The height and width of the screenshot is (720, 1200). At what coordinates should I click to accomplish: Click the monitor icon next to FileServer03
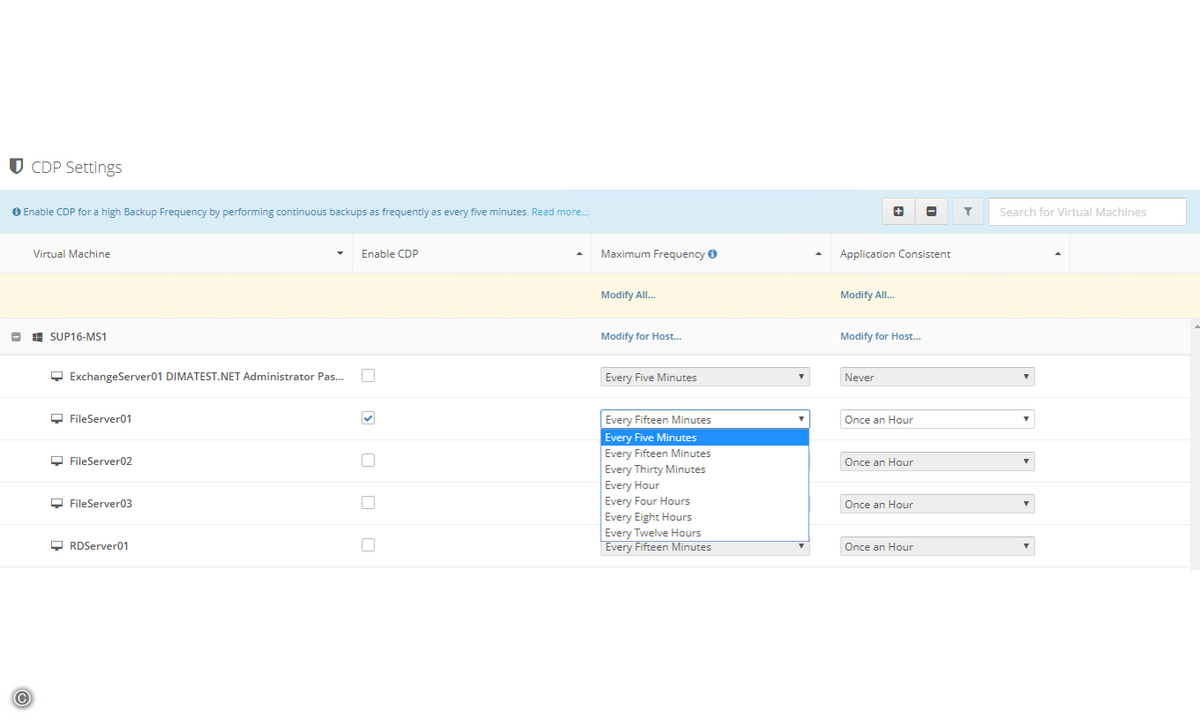pos(57,503)
